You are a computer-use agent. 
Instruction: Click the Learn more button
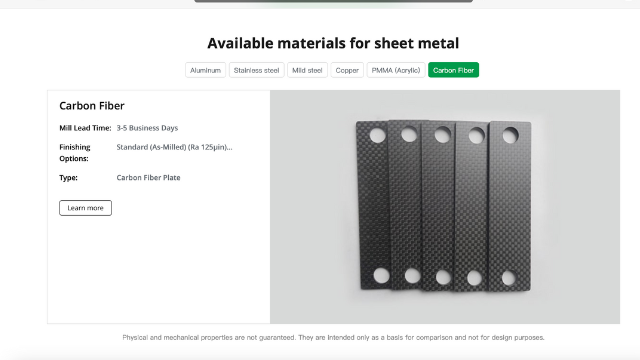click(x=85, y=208)
